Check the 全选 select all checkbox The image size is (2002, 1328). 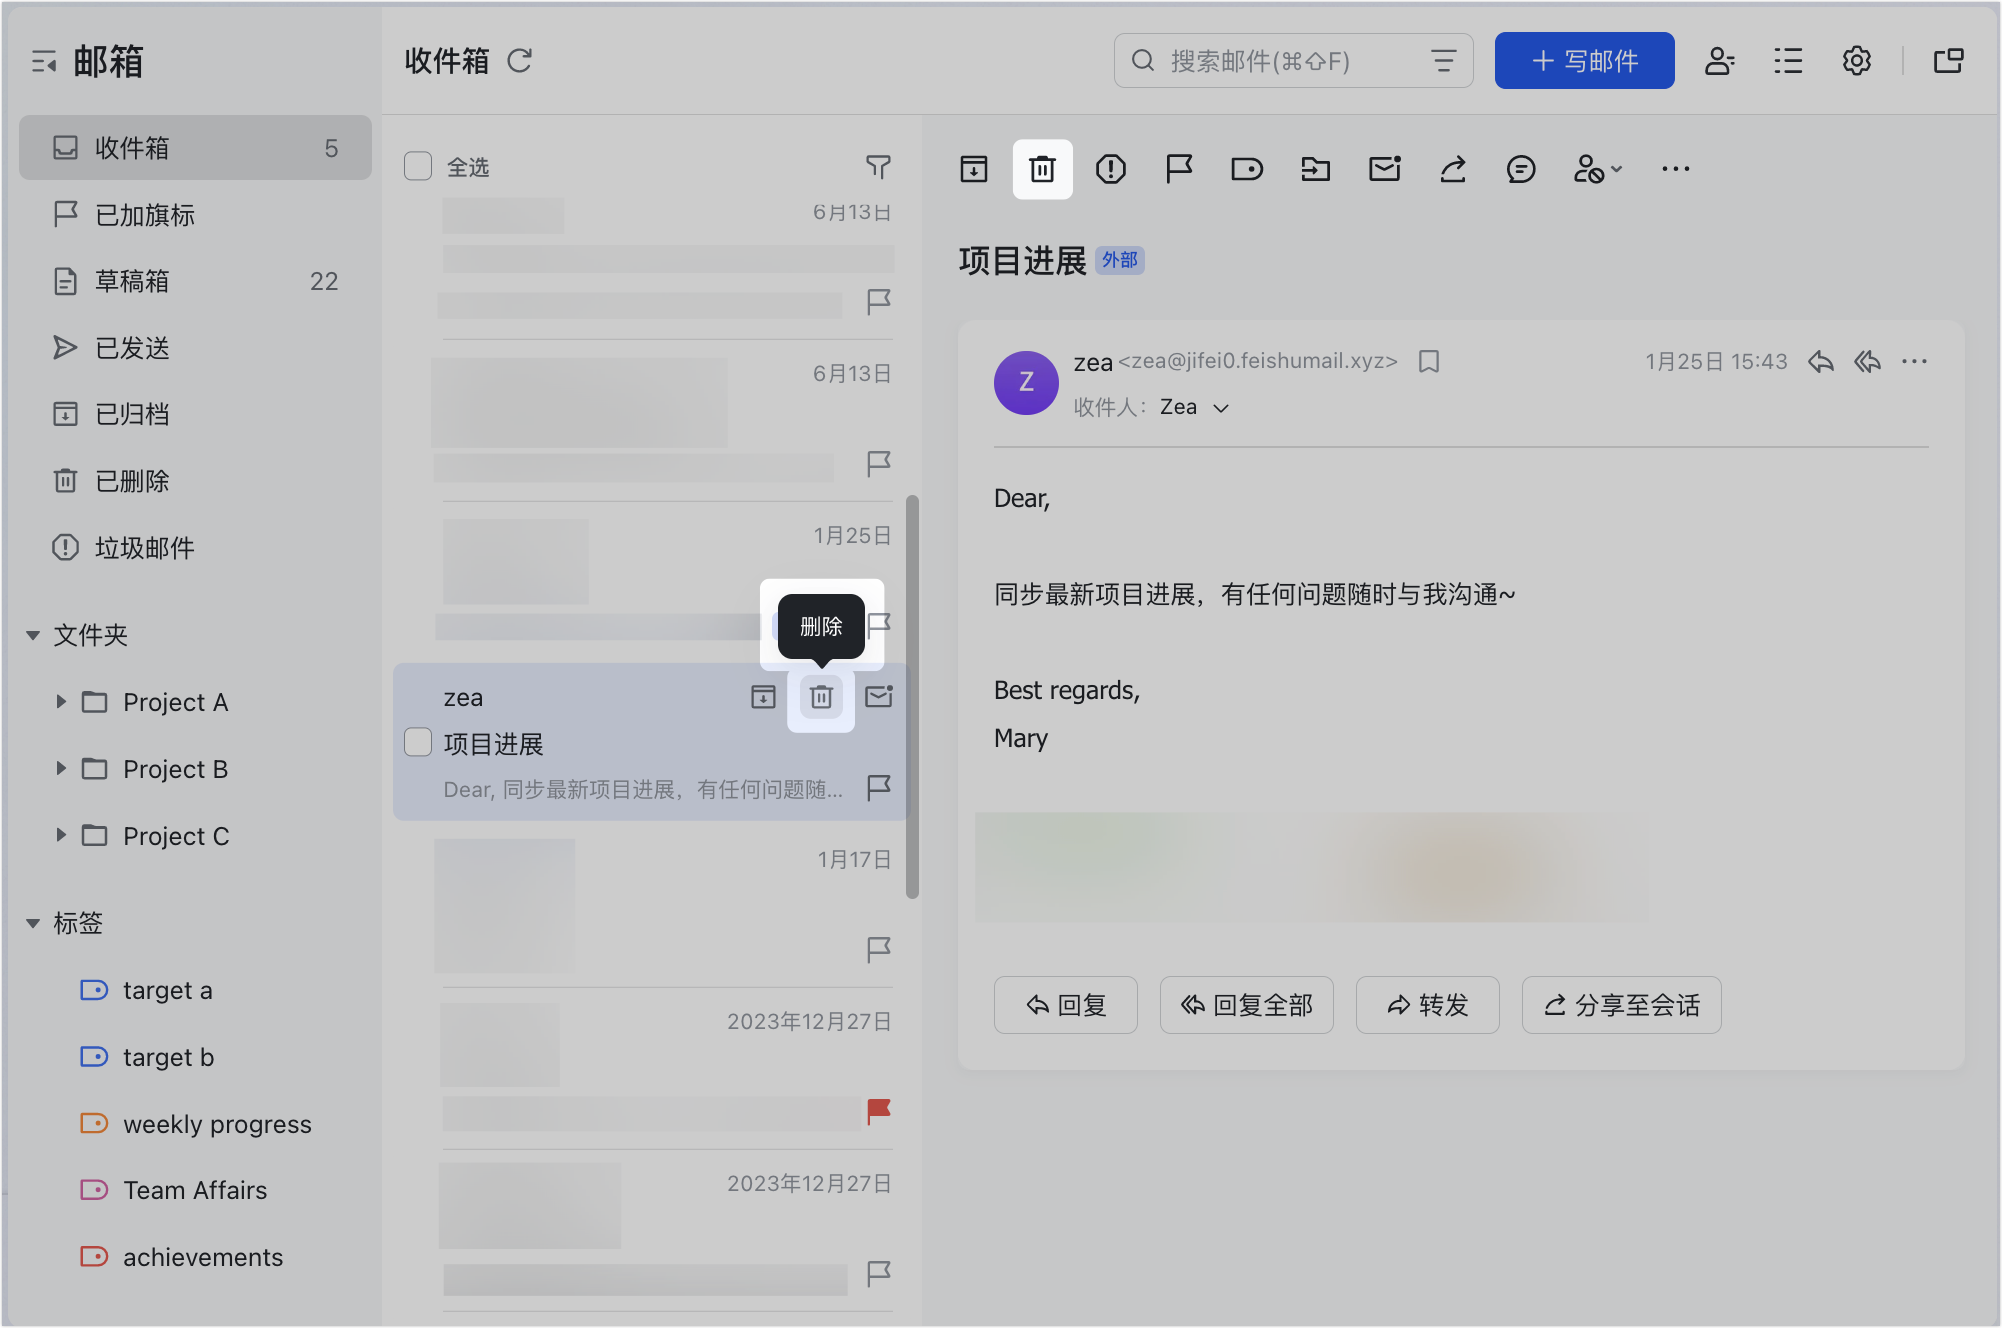click(418, 166)
